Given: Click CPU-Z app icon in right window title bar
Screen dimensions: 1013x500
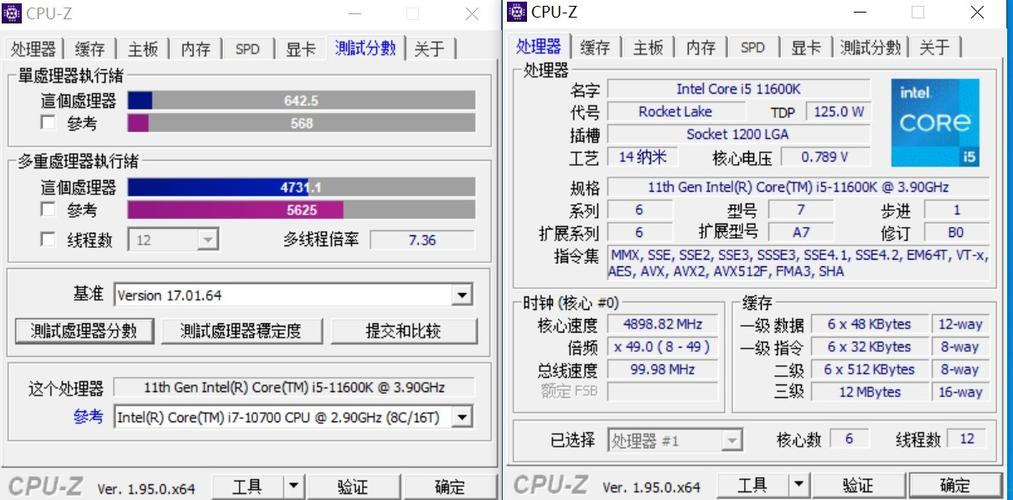Looking at the screenshot, I should 517,12.
